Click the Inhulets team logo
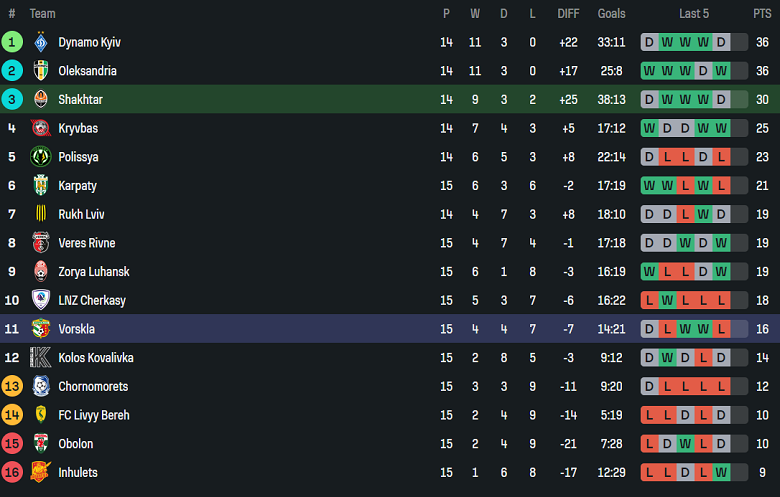Screen dimensions: 780x497 point(41,472)
